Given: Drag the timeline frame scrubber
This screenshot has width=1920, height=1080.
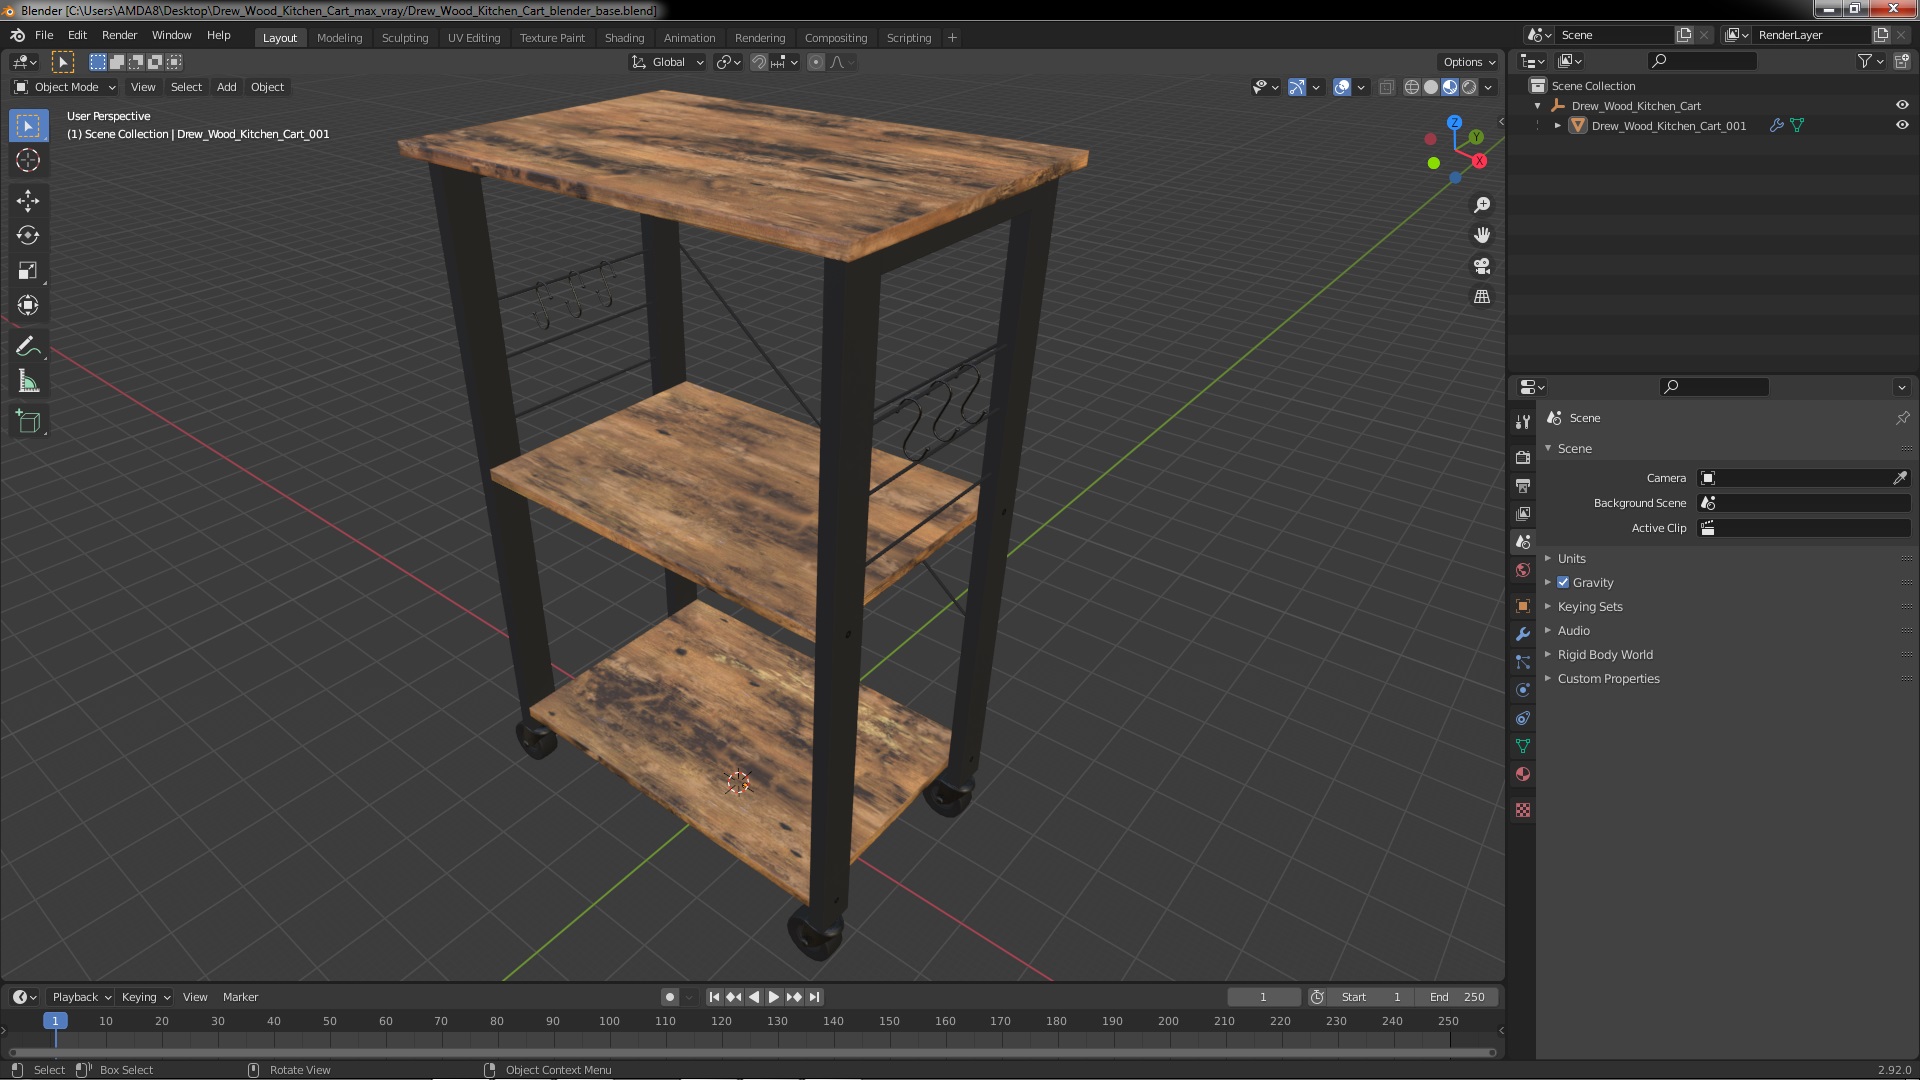Looking at the screenshot, I should point(54,1019).
